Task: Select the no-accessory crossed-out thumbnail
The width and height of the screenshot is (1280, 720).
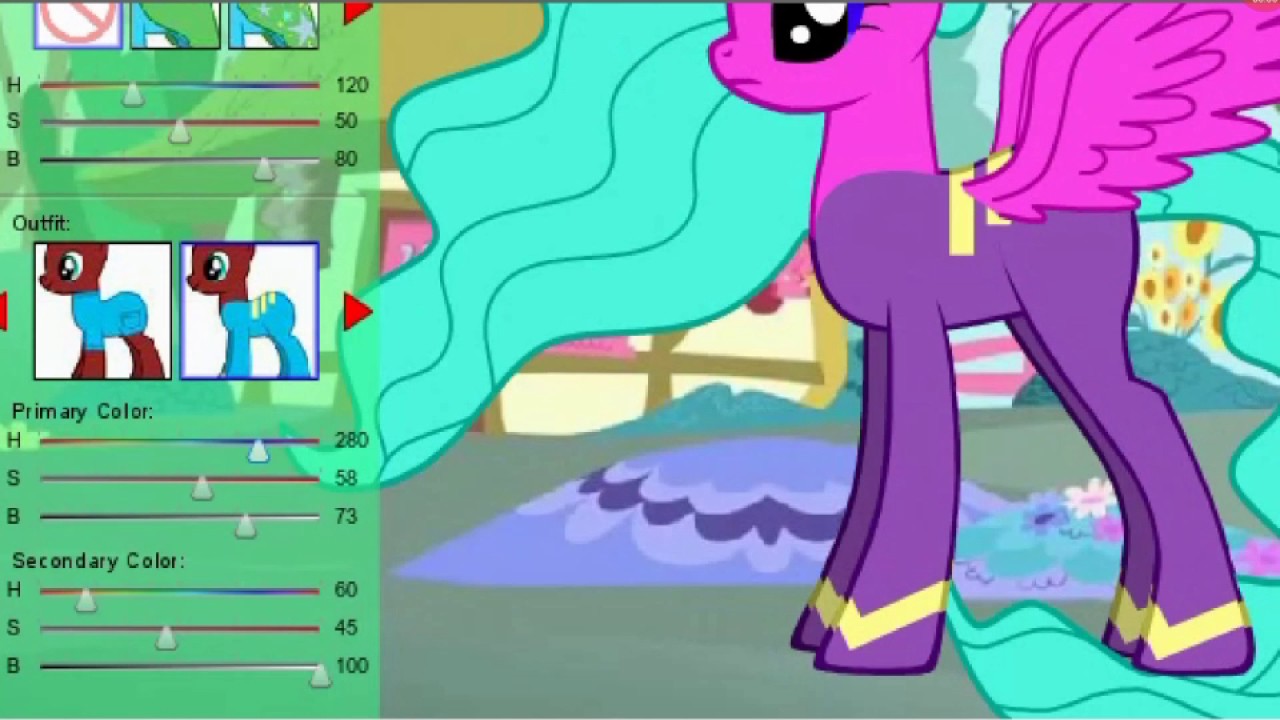Action: (x=78, y=24)
